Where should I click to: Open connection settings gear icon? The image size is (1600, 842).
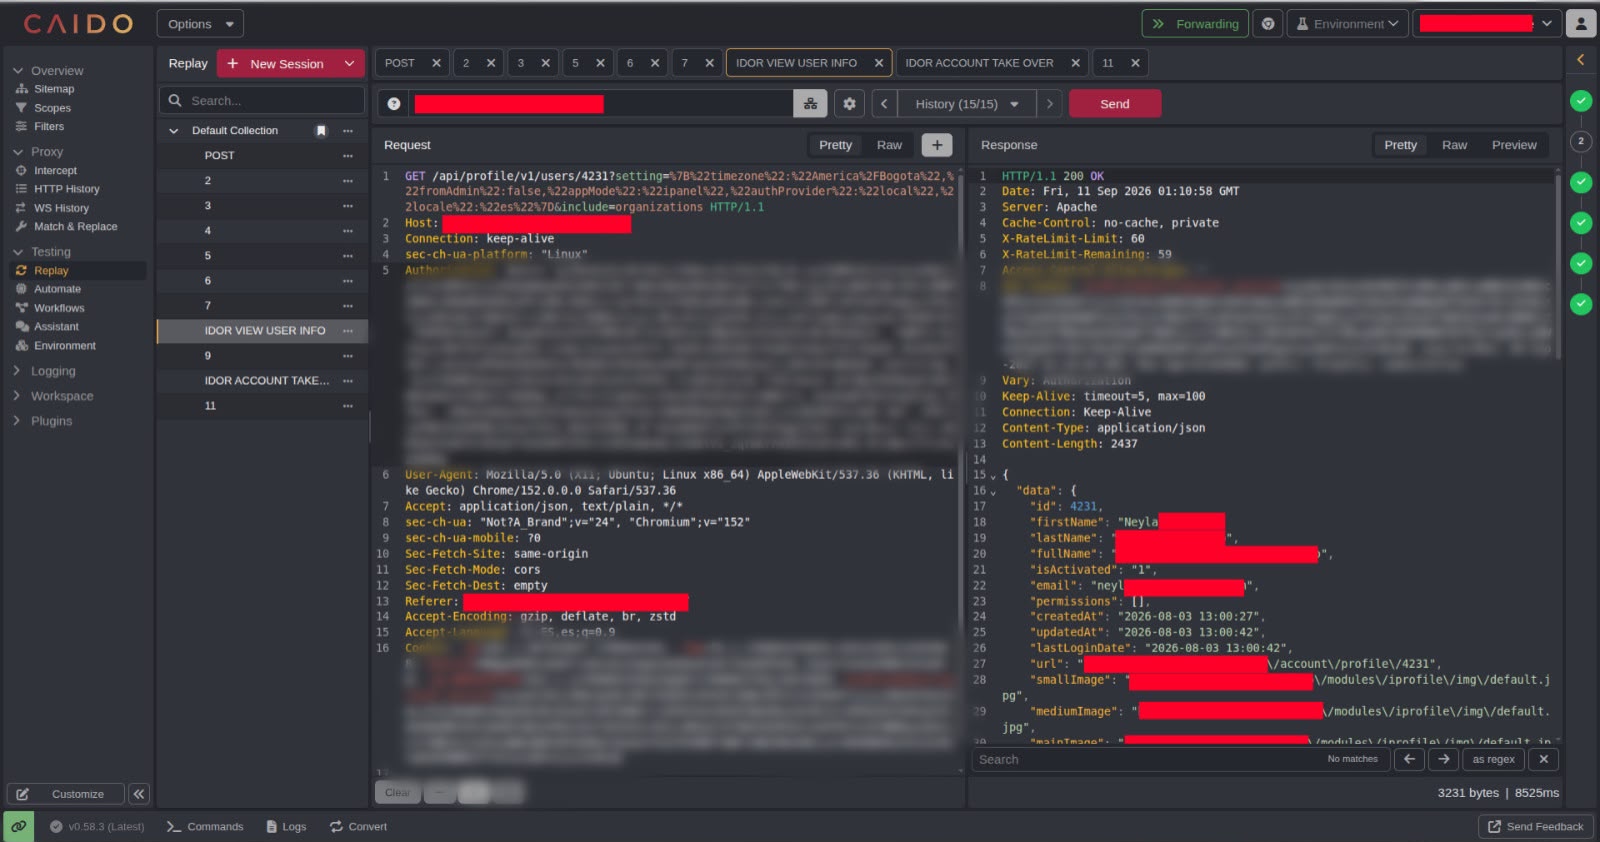click(849, 104)
